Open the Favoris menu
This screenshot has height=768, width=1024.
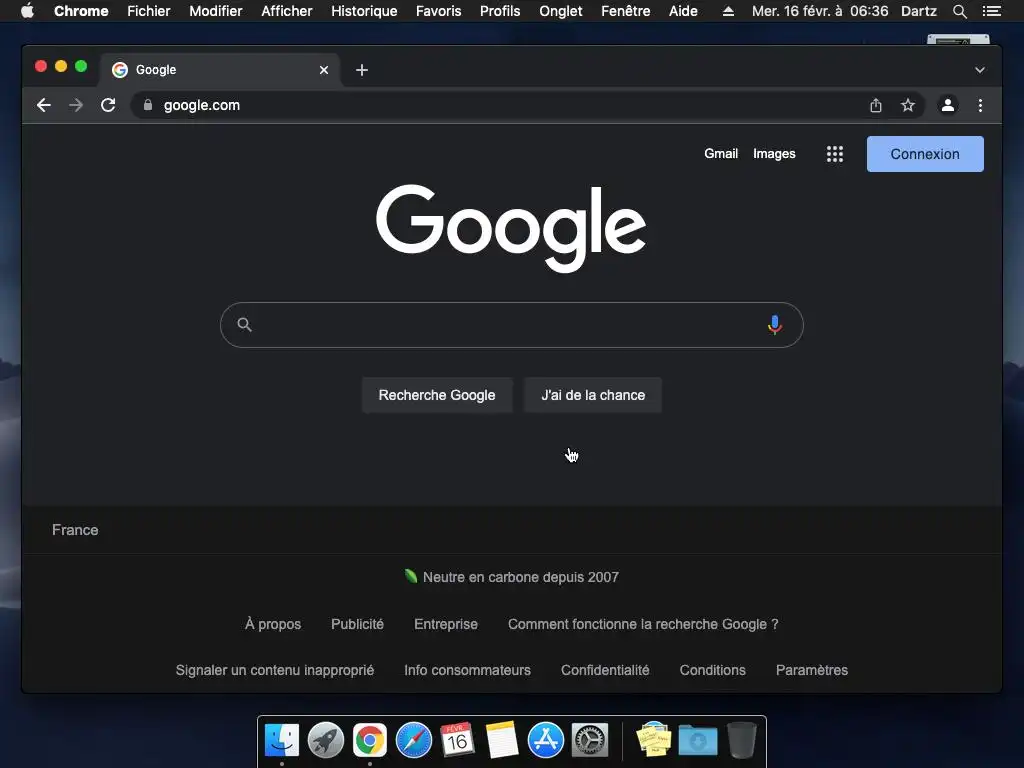438,11
